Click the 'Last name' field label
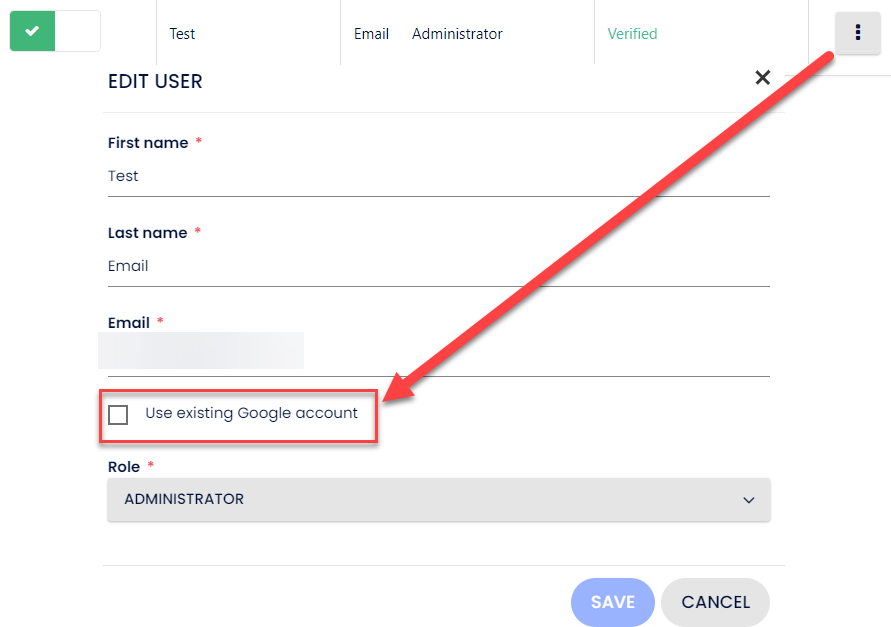 pyautogui.click(x=147, y=233)
